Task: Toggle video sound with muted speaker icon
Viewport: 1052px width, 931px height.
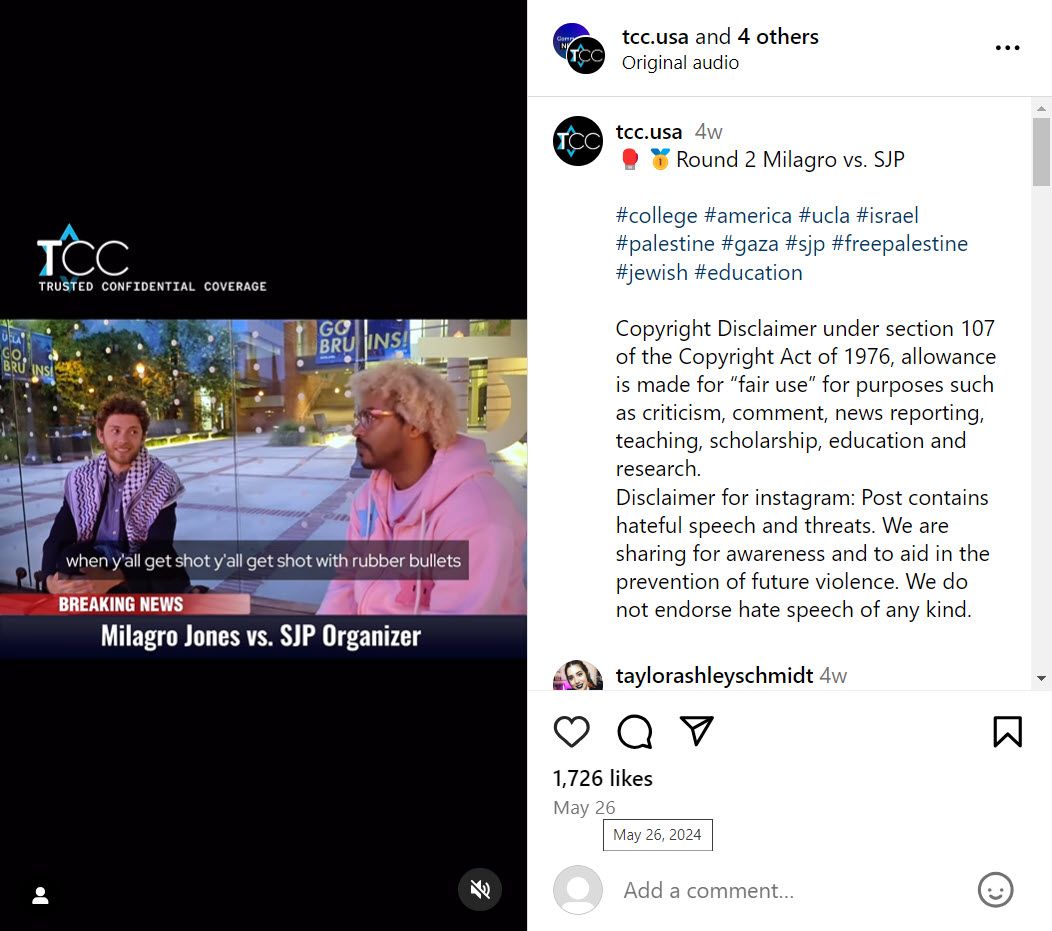Action: pyautogui.click(x=480, y=890)
